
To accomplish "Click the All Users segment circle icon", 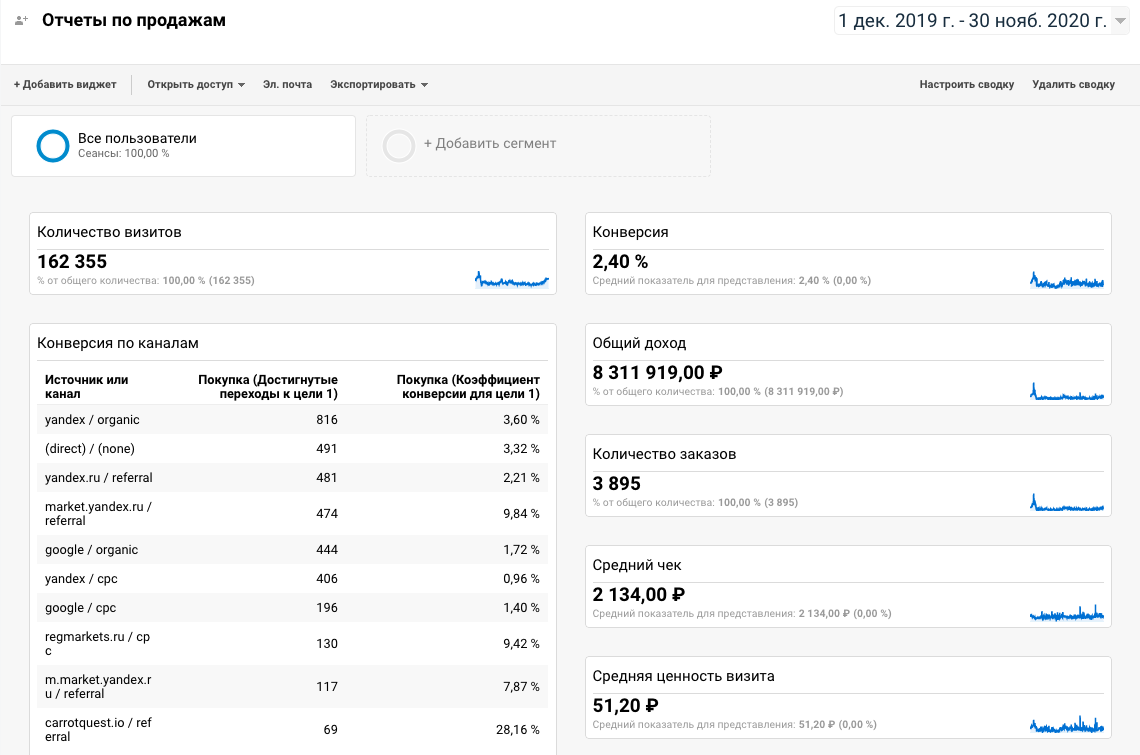I will (52, 146).
